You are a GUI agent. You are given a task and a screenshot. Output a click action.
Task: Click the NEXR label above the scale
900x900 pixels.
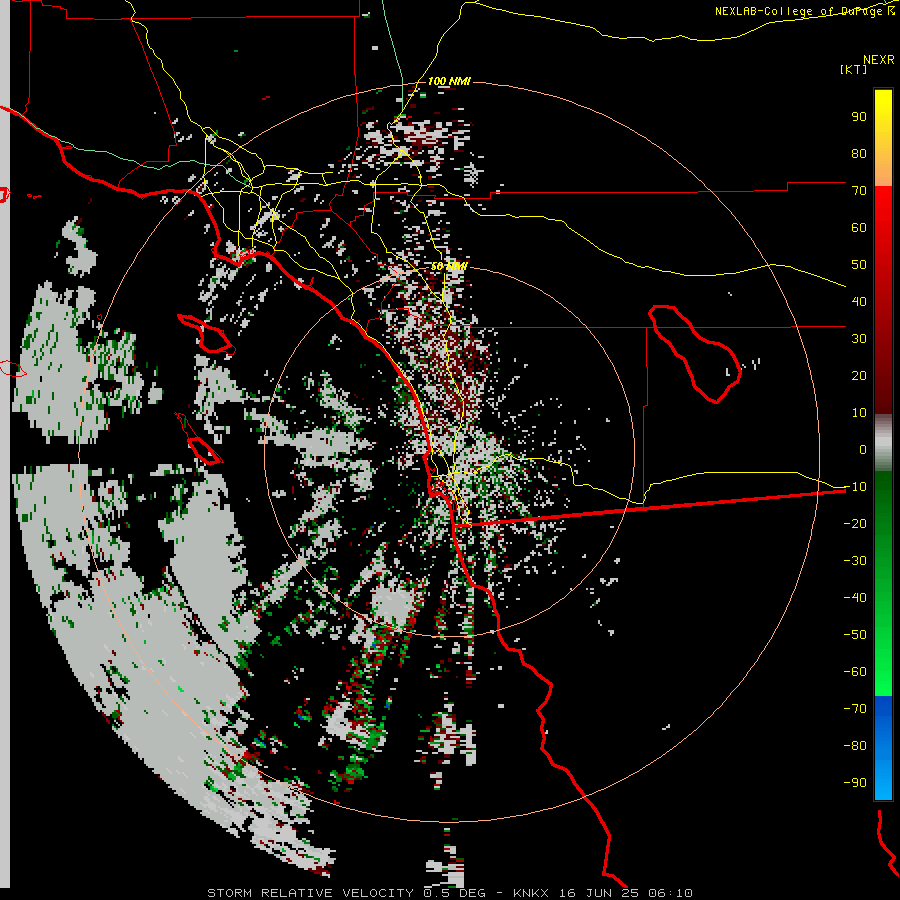878,60
